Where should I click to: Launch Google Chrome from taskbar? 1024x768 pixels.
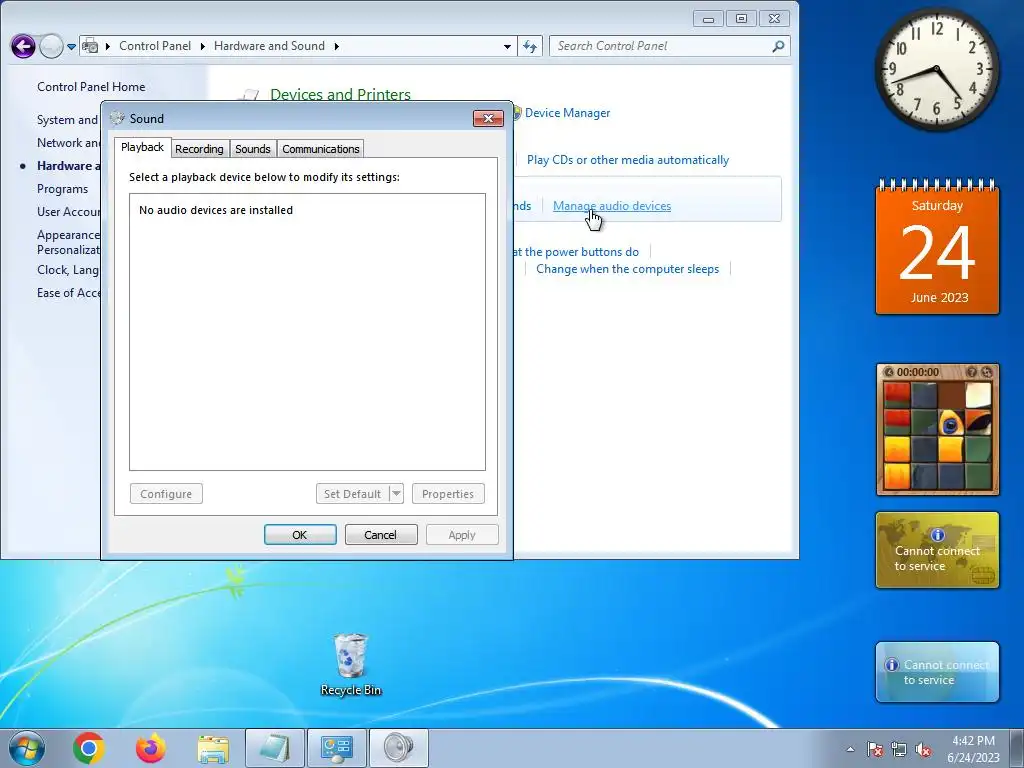(x=89, y=748)
